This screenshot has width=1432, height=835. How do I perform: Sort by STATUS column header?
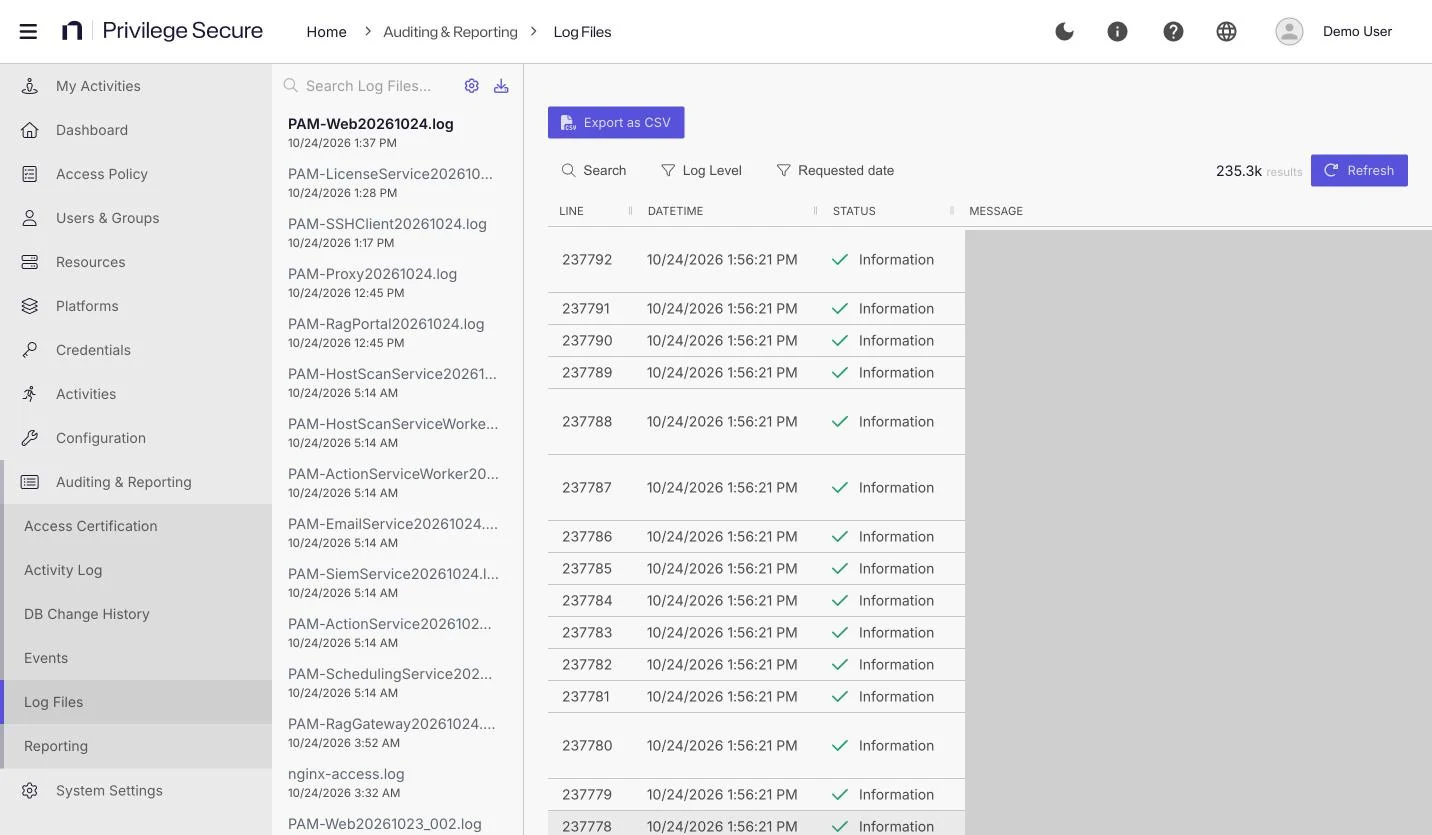pyautogui.click(x=854, y=211)
